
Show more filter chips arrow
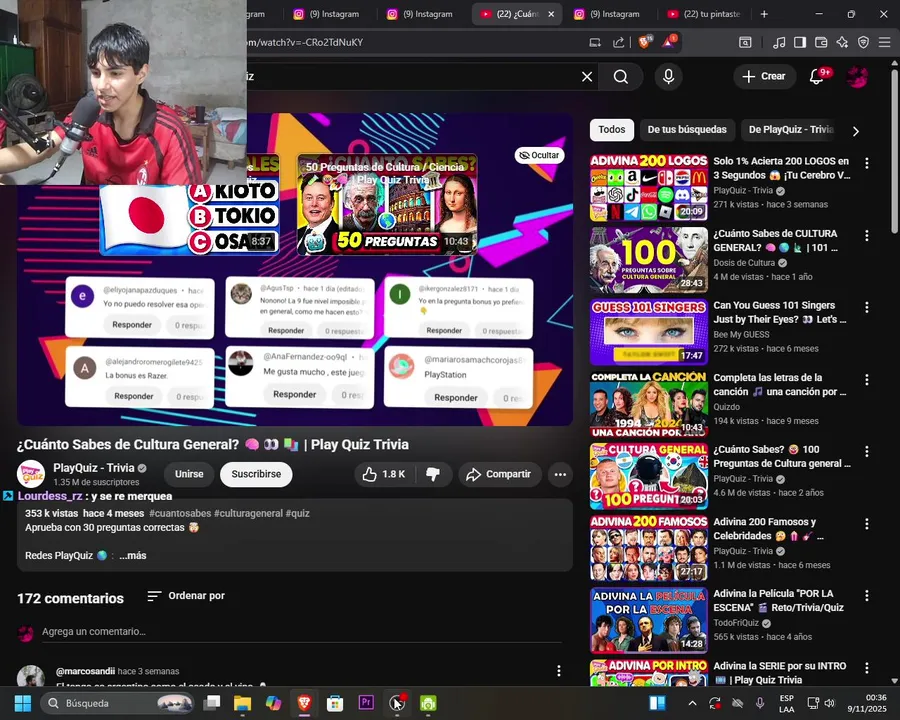tap(856, 131)
